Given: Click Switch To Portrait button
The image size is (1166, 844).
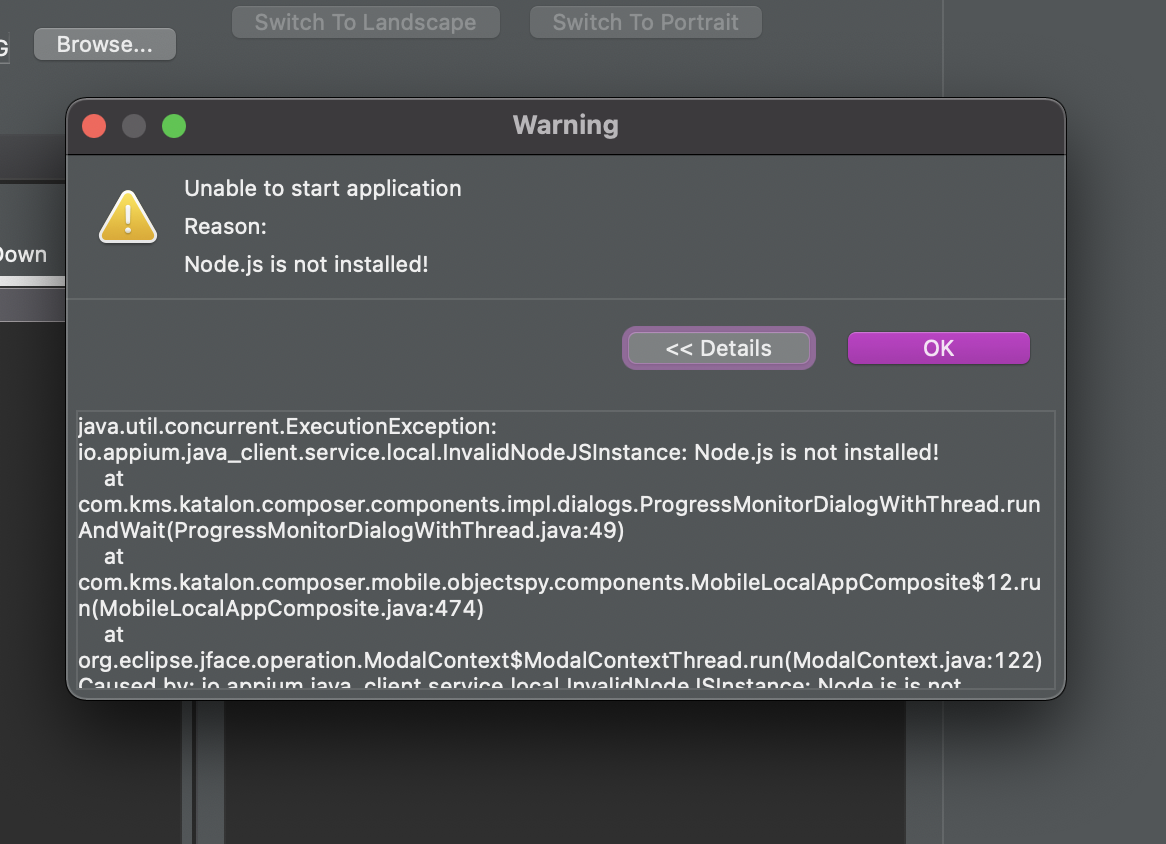Looking at the screenshot, I should (645, 22).
